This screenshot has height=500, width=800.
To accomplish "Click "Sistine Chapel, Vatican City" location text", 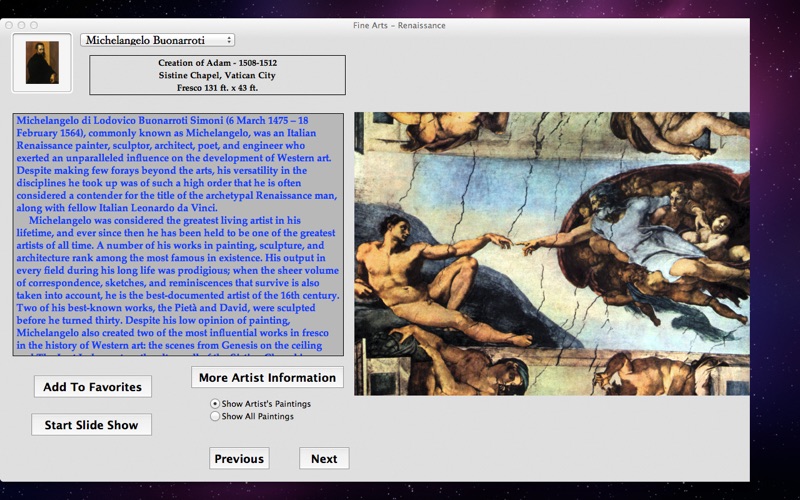I will coord(217,75).
